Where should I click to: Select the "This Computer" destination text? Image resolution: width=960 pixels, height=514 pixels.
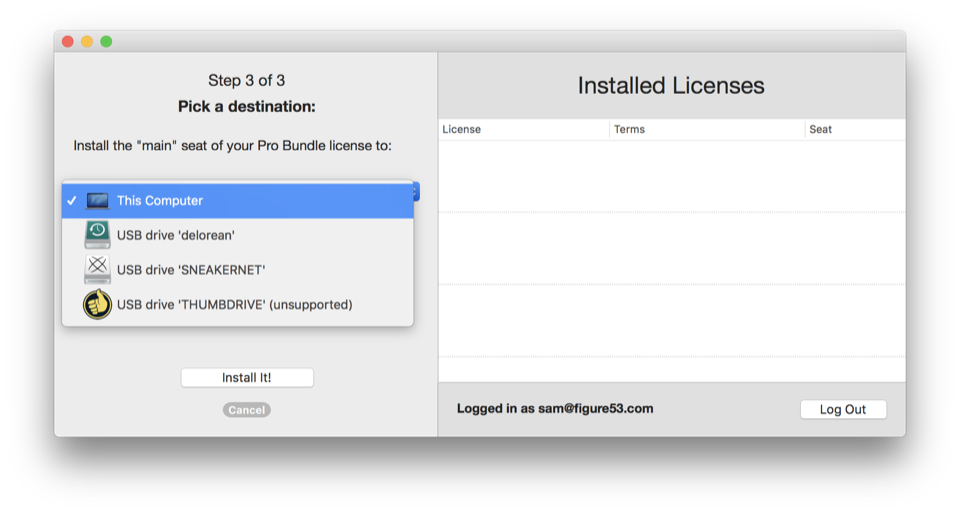[x=160, y=201]
